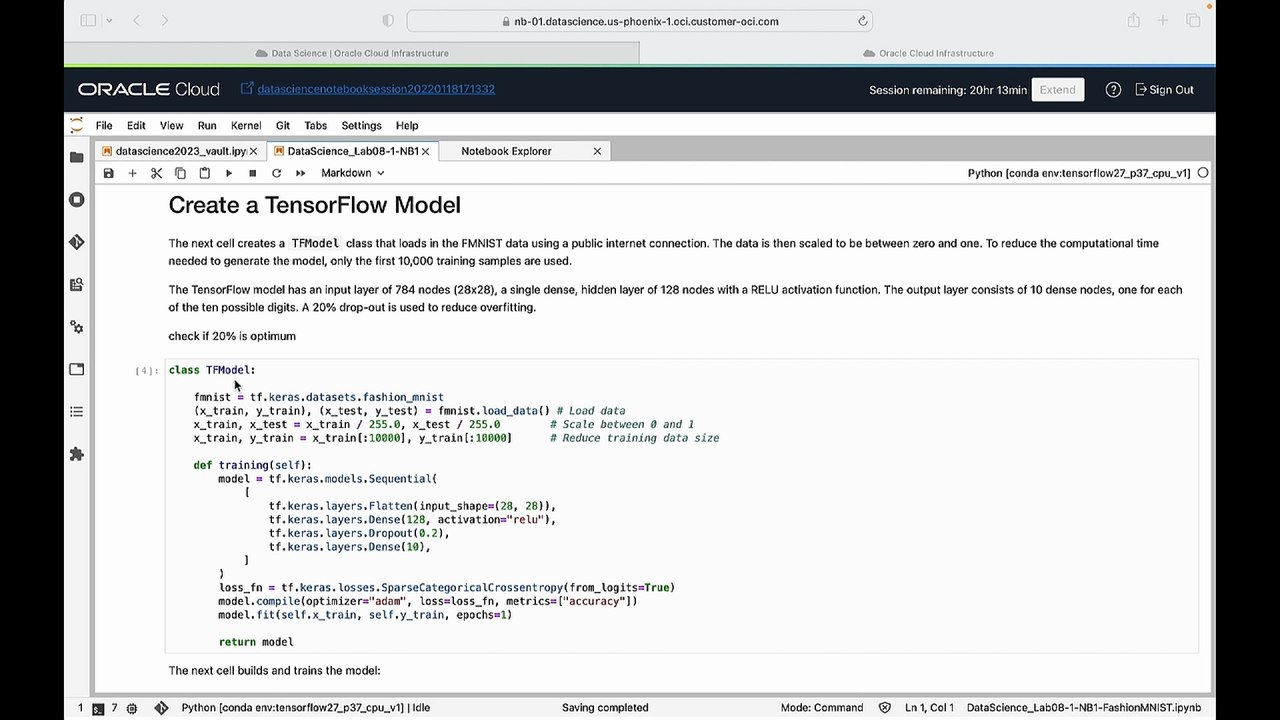Close the datascience2023_vault tab
Viewport: 1280px width, 720px height.
click(253, 151)
